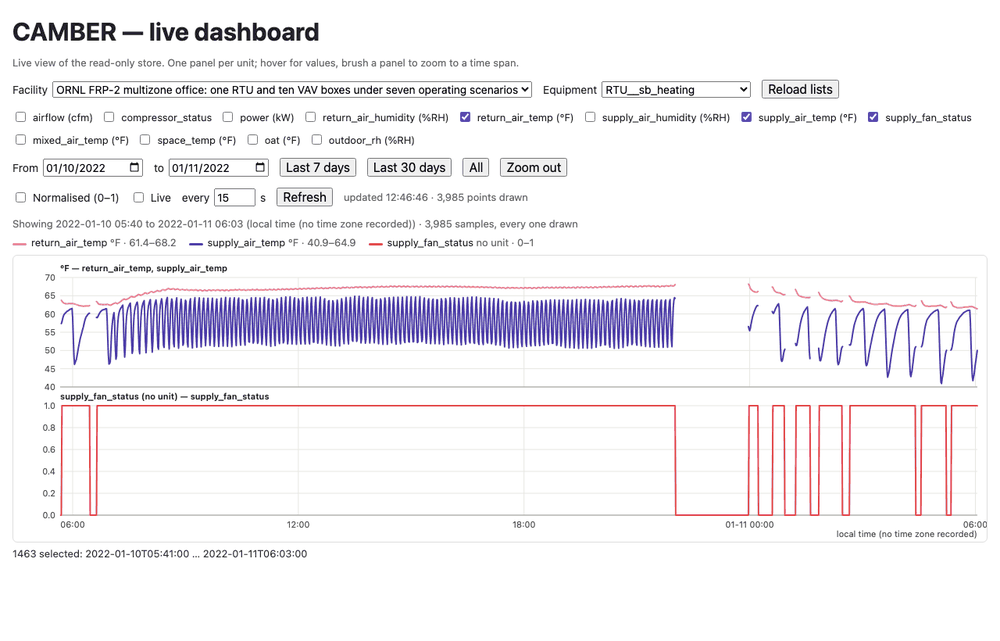Click the supply_fan_status legend label
The height and width of the screenshot is (641, 1000).
point(430,243)
